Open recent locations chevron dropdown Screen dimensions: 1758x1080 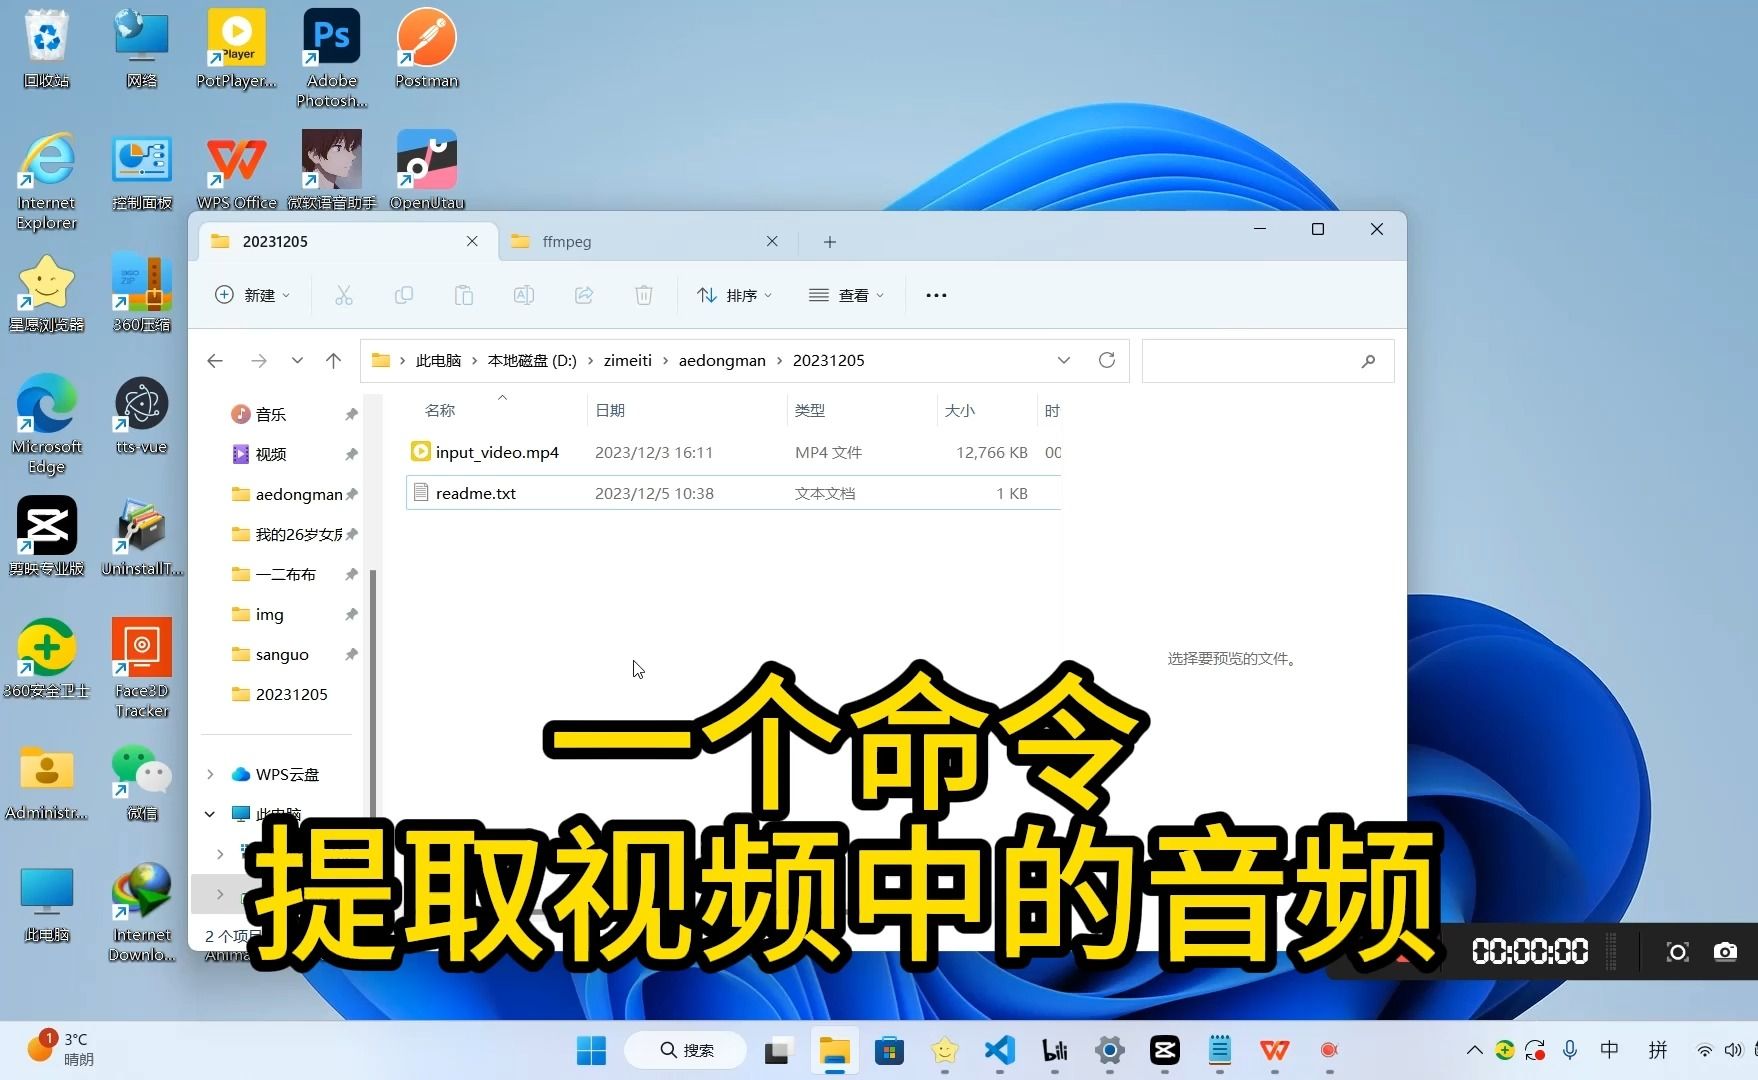coord(297,361)
